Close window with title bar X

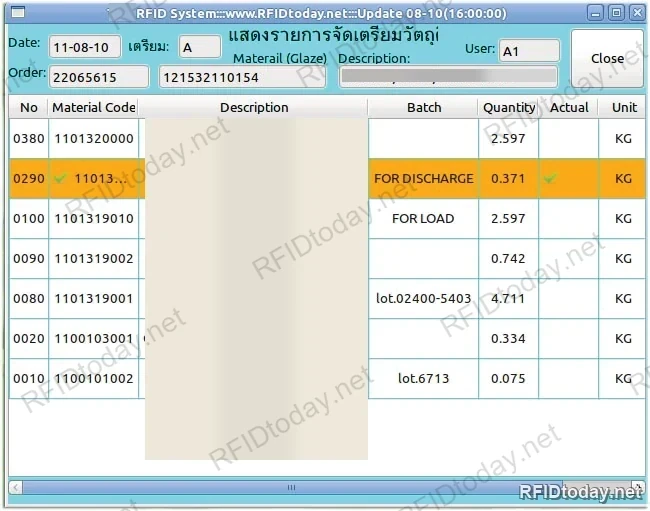637,13
